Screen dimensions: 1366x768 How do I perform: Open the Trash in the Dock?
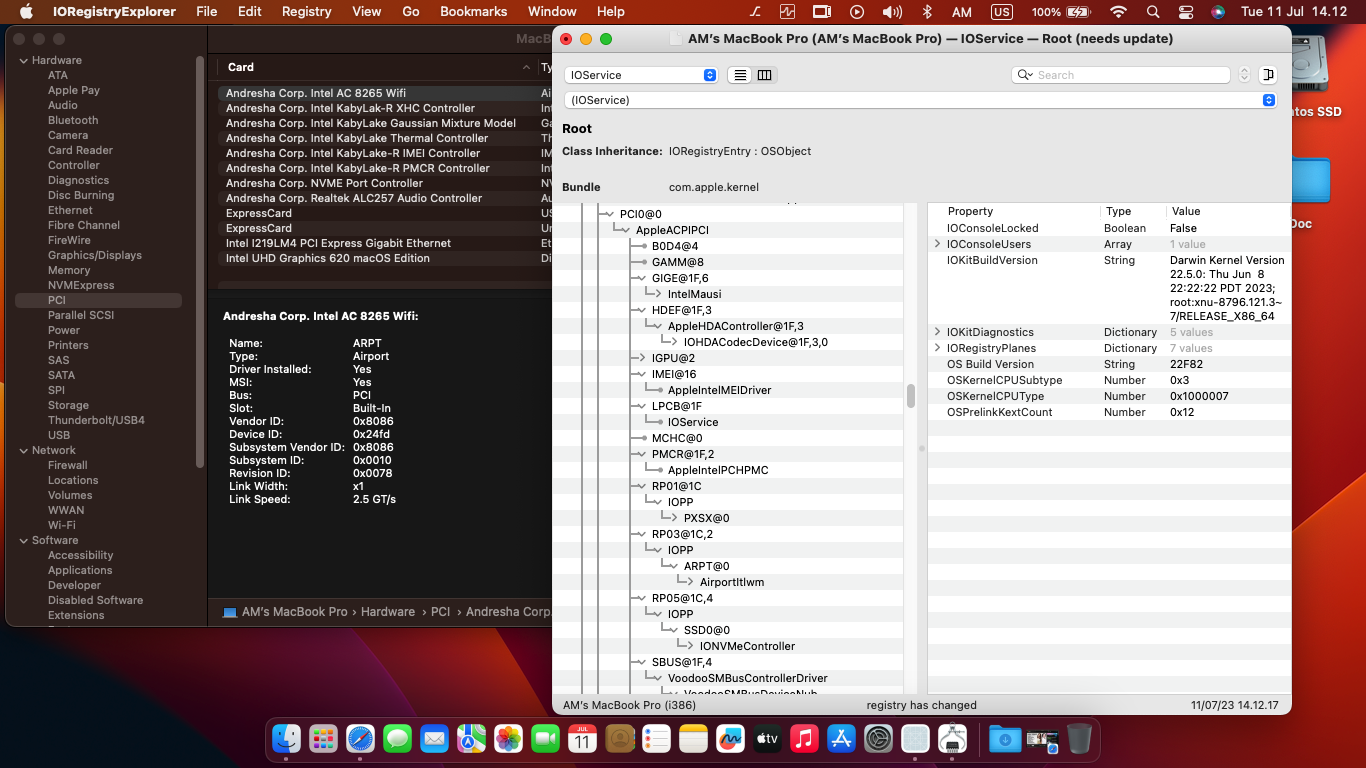coord(1079,739)
